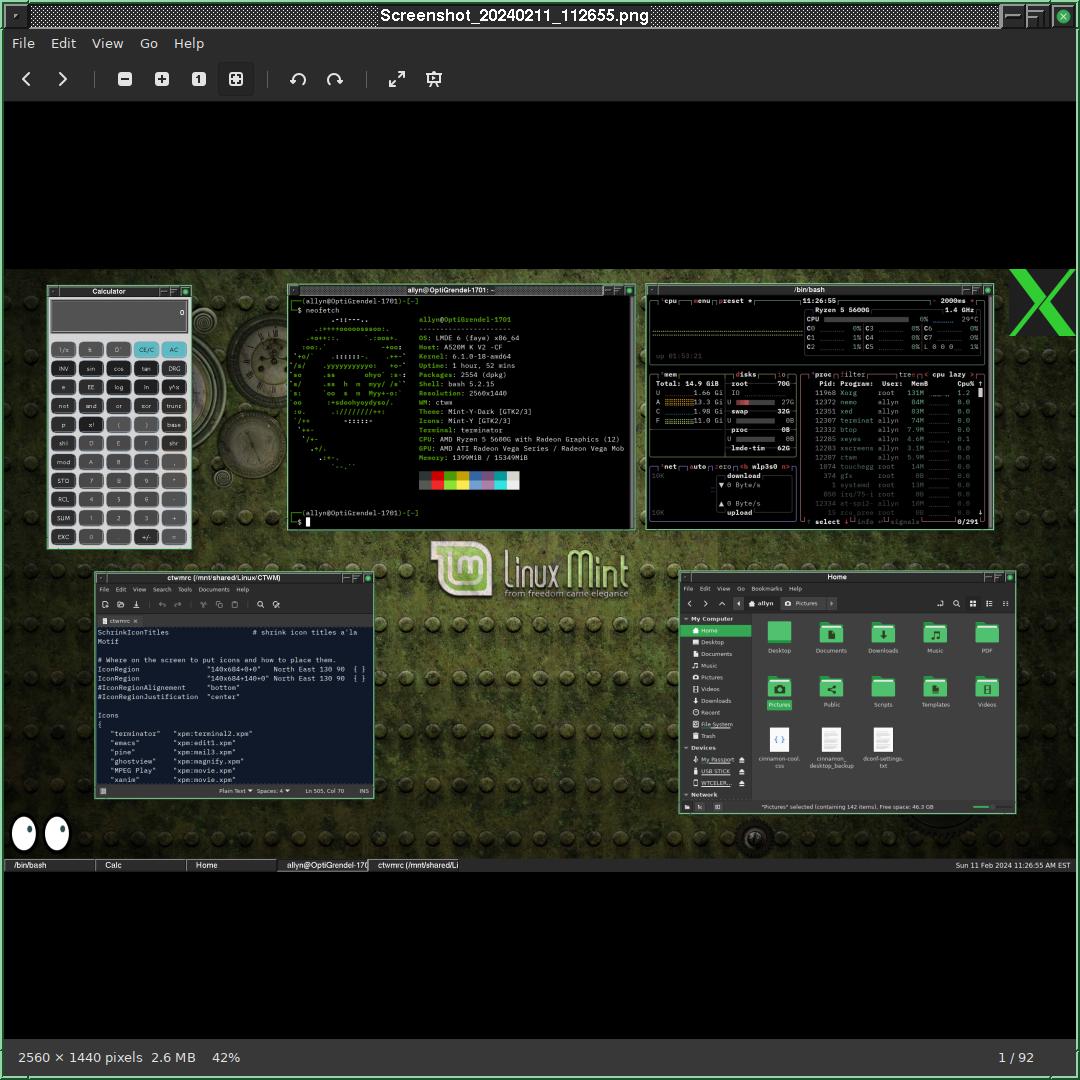1080x1080 pixels.
Task: Open the Edit menu
Action: point(63,43)
